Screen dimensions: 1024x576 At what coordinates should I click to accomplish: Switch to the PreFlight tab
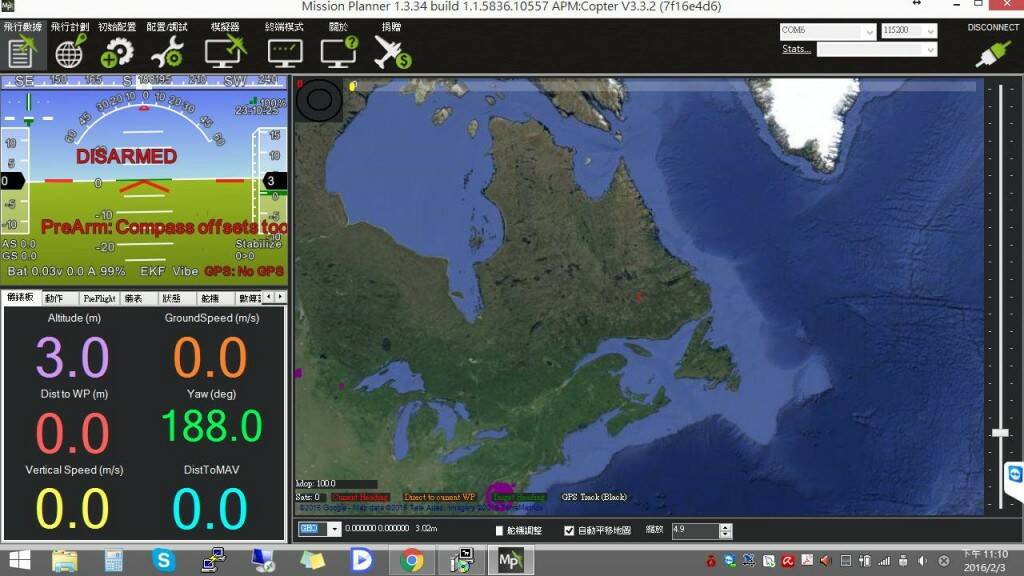(x=99, y=298)
